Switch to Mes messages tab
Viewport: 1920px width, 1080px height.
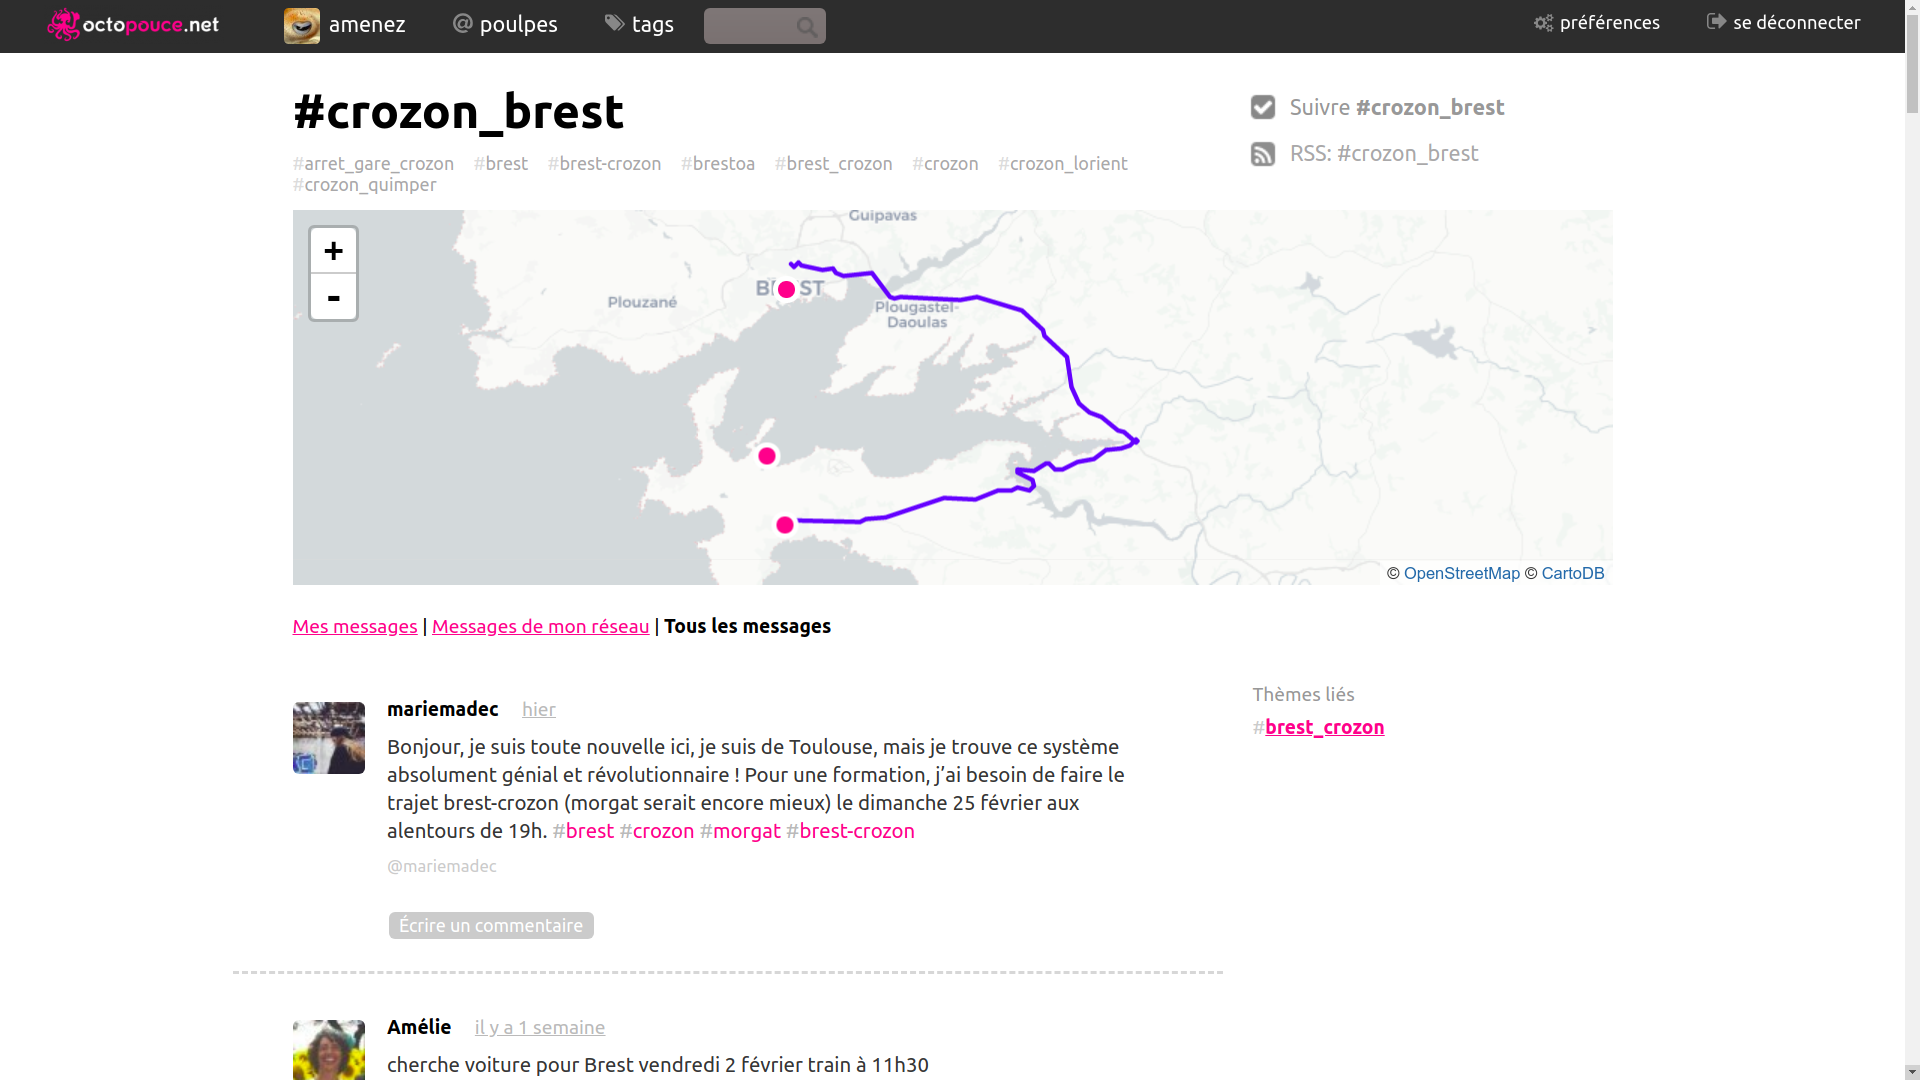click(x=355, y=626)
